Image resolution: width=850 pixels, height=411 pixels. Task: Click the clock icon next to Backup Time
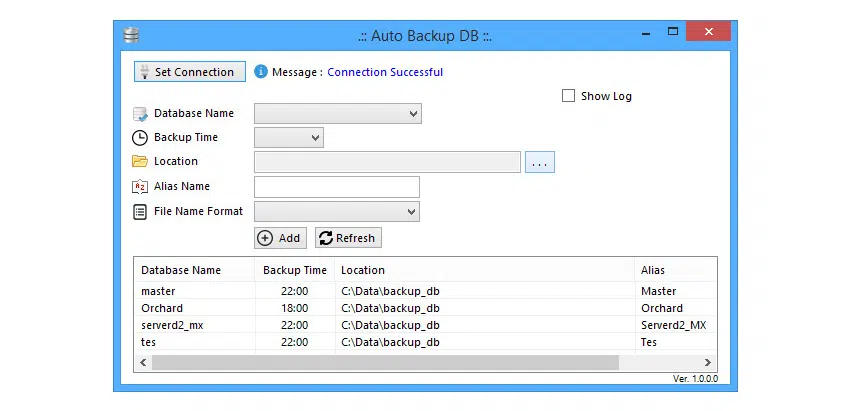140,138
